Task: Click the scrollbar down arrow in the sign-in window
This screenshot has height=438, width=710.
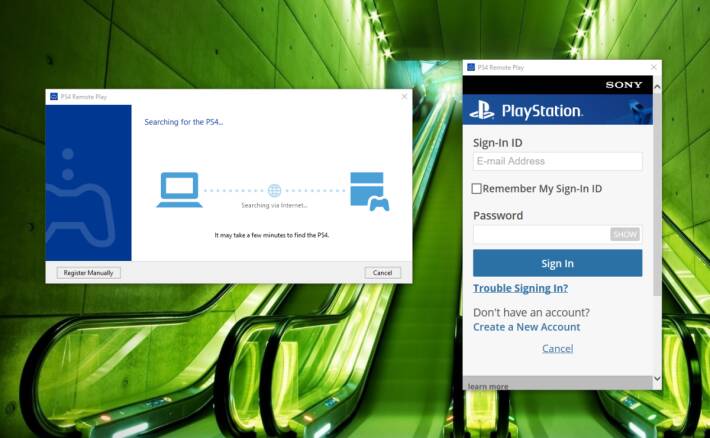Action: coord(657,379)
